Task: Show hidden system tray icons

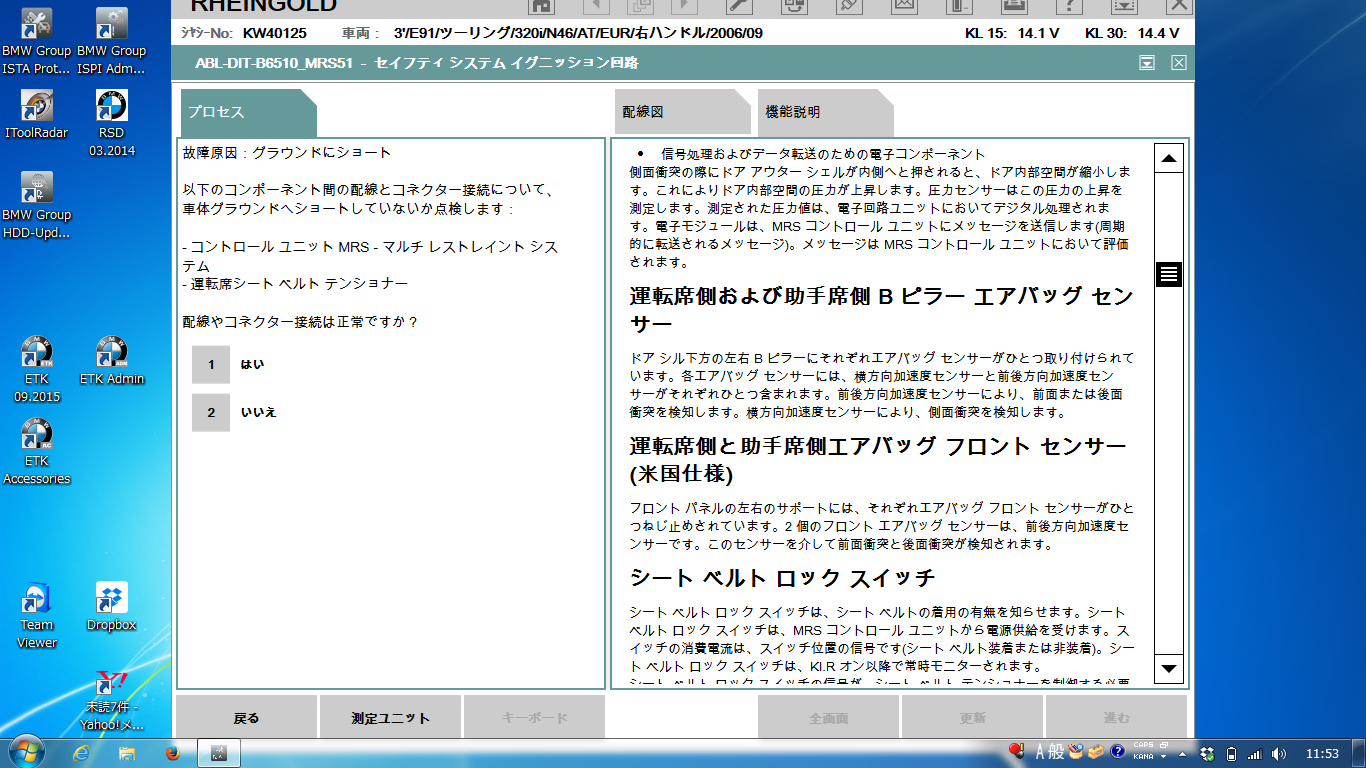Action: 1183,753
